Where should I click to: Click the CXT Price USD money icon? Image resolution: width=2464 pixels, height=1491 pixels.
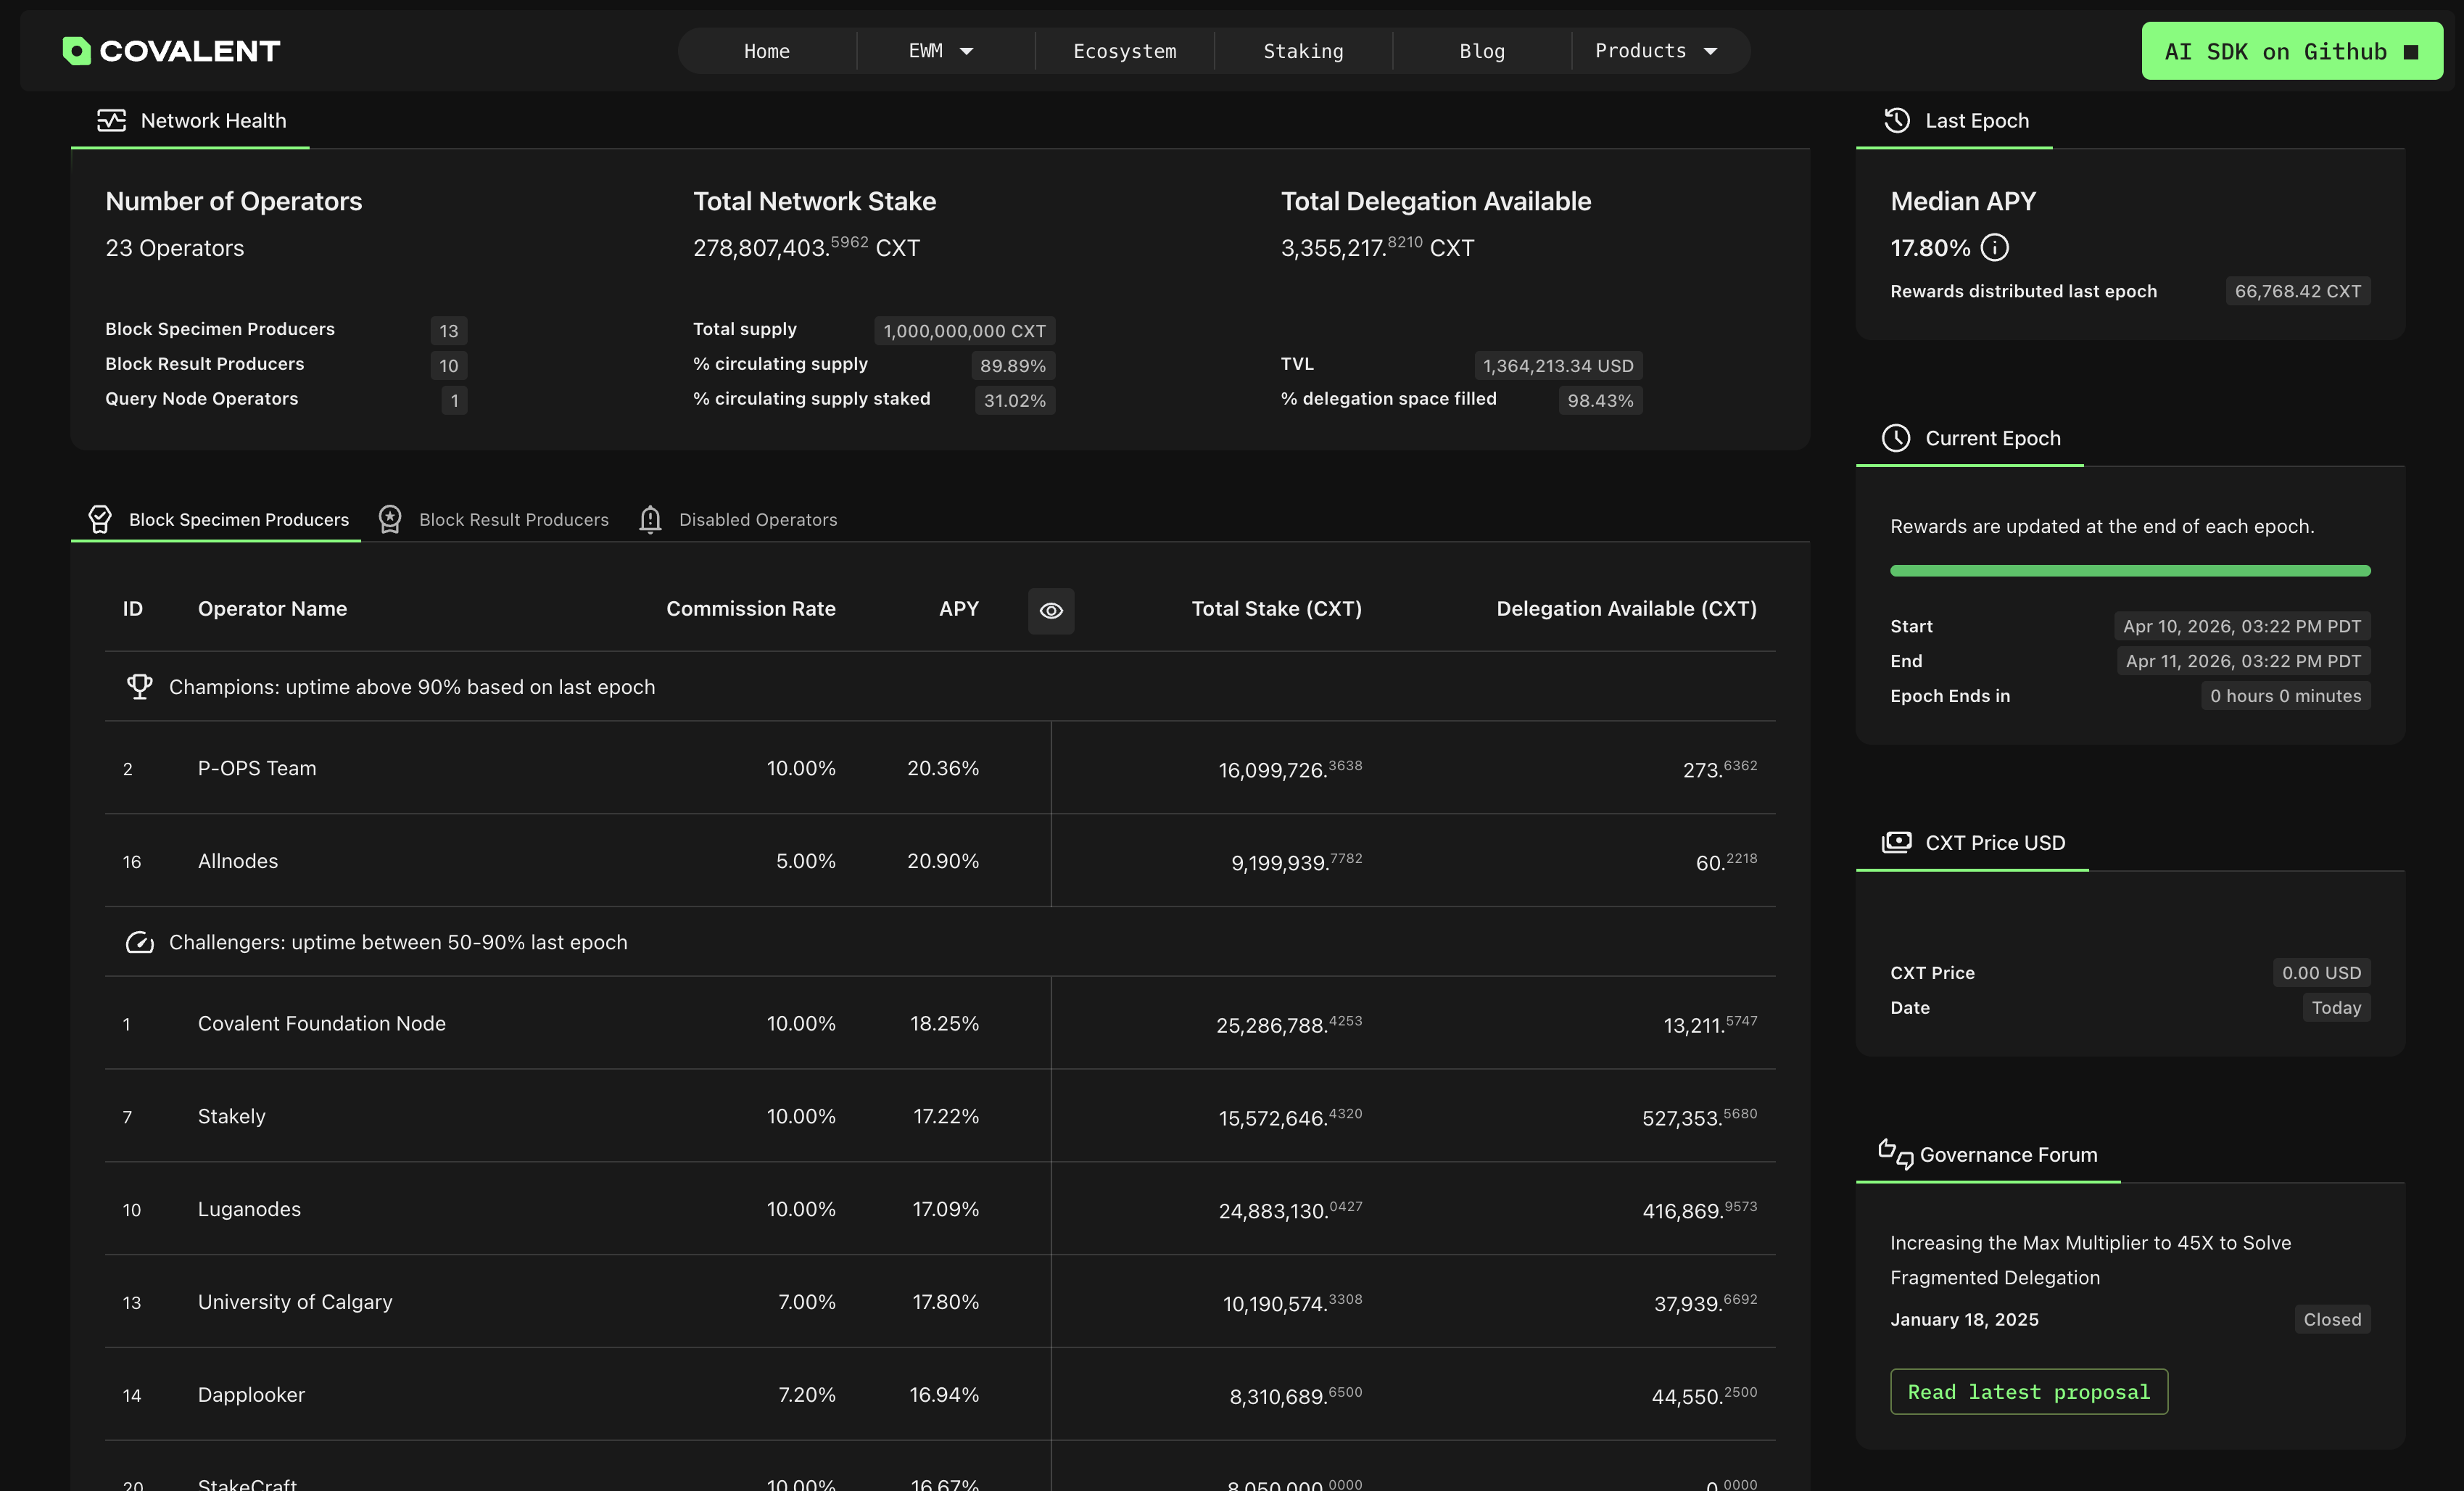(1896, 842)
